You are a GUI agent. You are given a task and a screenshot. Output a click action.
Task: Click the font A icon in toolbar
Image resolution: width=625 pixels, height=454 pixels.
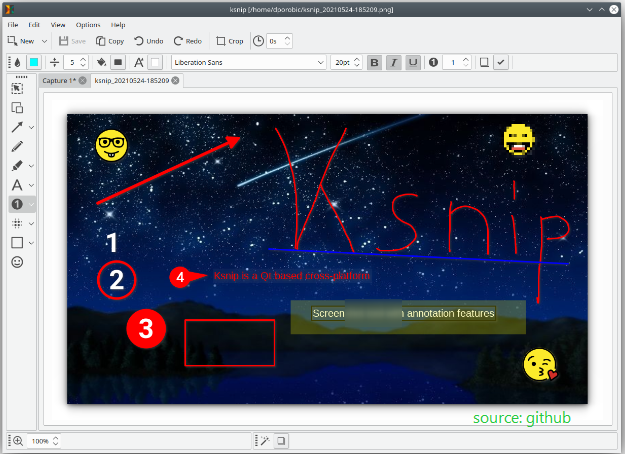pyautogui.click(x=139, y=62)
